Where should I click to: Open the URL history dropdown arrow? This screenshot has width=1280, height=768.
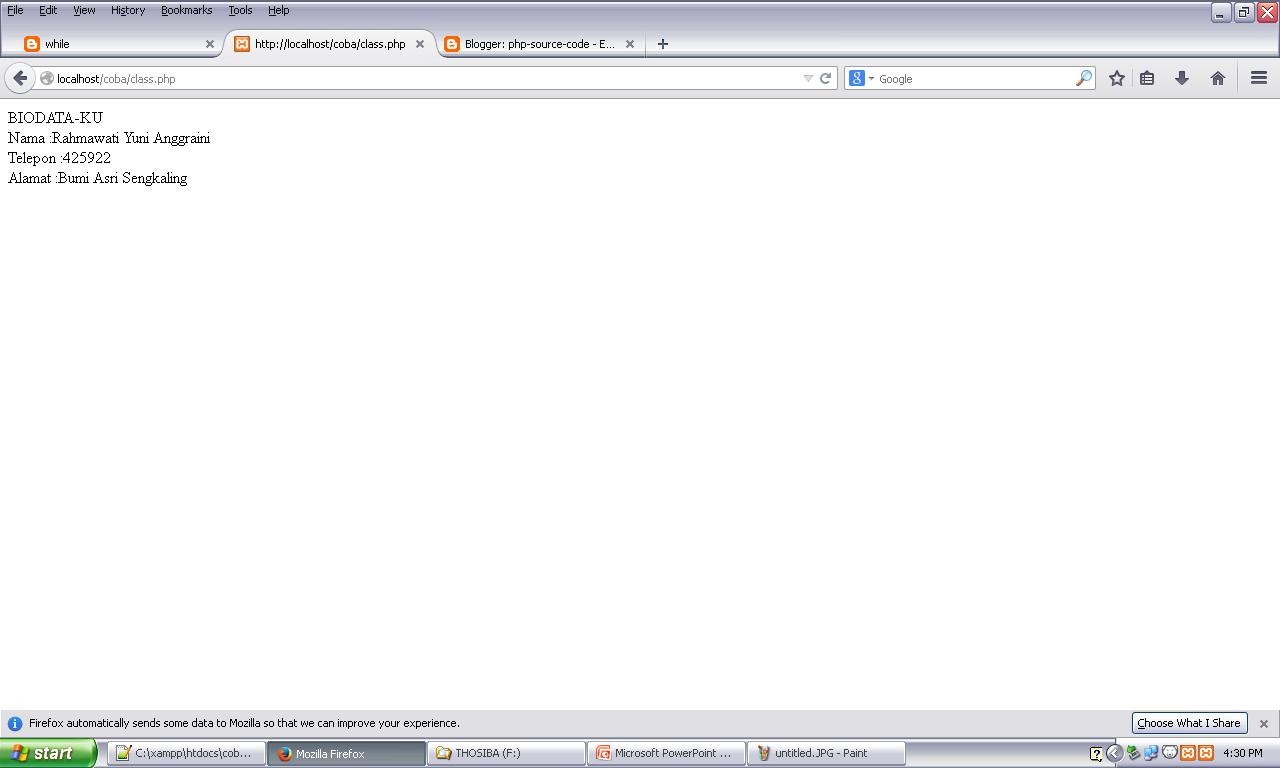coord(808,78)
